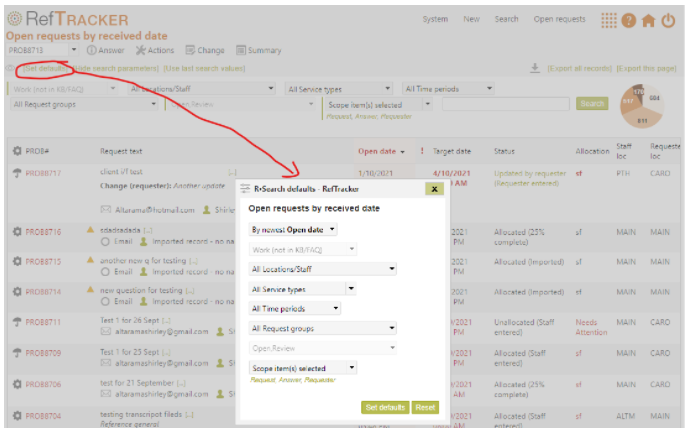Expand the [...] after 'testing transcripot fileds'
Image resolution: width=693 pixels, height=437 pixels.
coord(189,415)
